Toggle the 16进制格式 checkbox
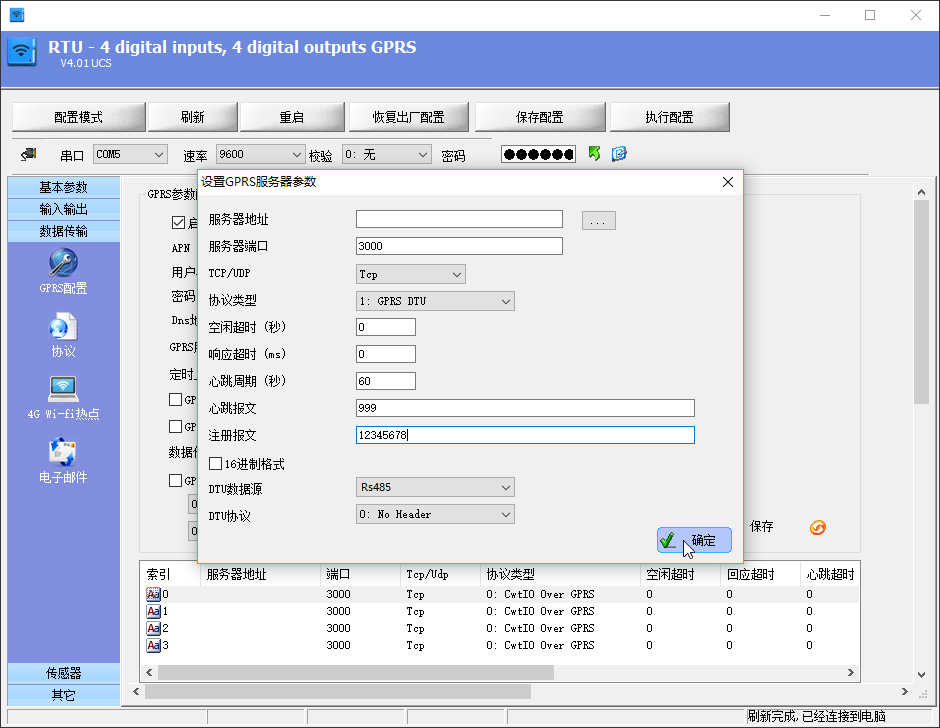The image size is (940, 728). click(x=215, y=463)
